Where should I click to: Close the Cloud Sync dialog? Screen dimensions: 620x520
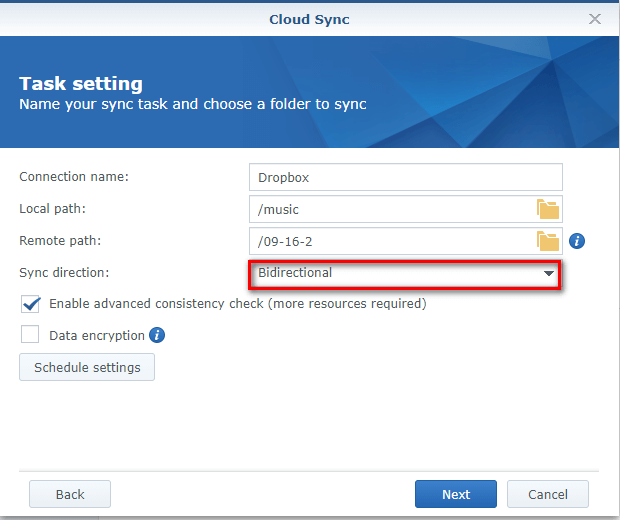pos(595,19)
